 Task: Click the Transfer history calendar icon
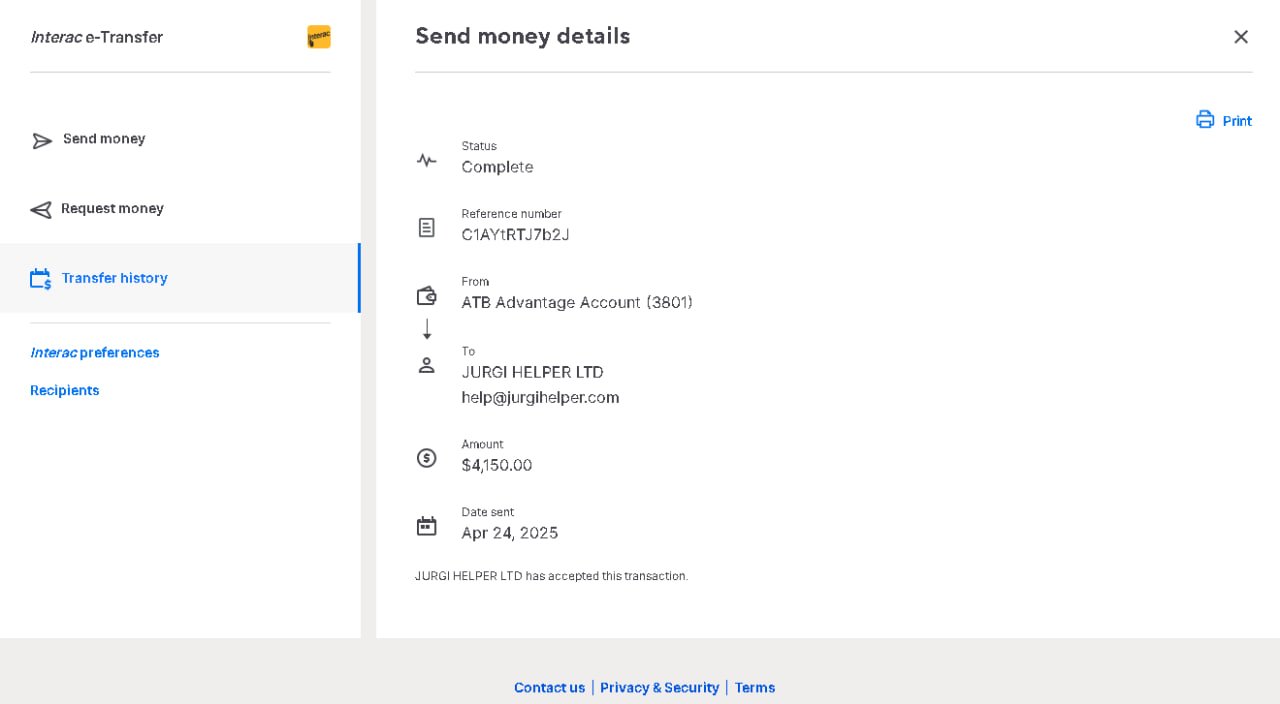tap(40, 279)
